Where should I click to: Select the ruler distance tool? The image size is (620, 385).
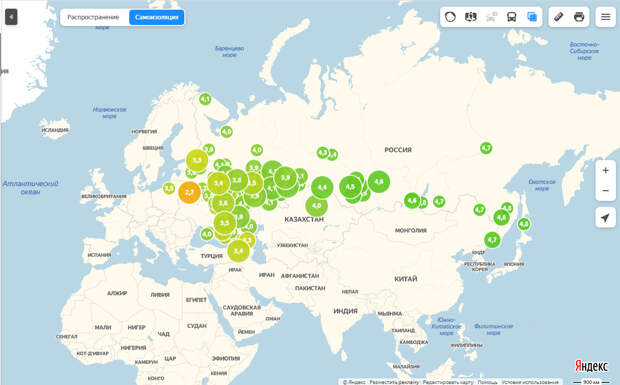pyautogui.click(x=558, y=17)
